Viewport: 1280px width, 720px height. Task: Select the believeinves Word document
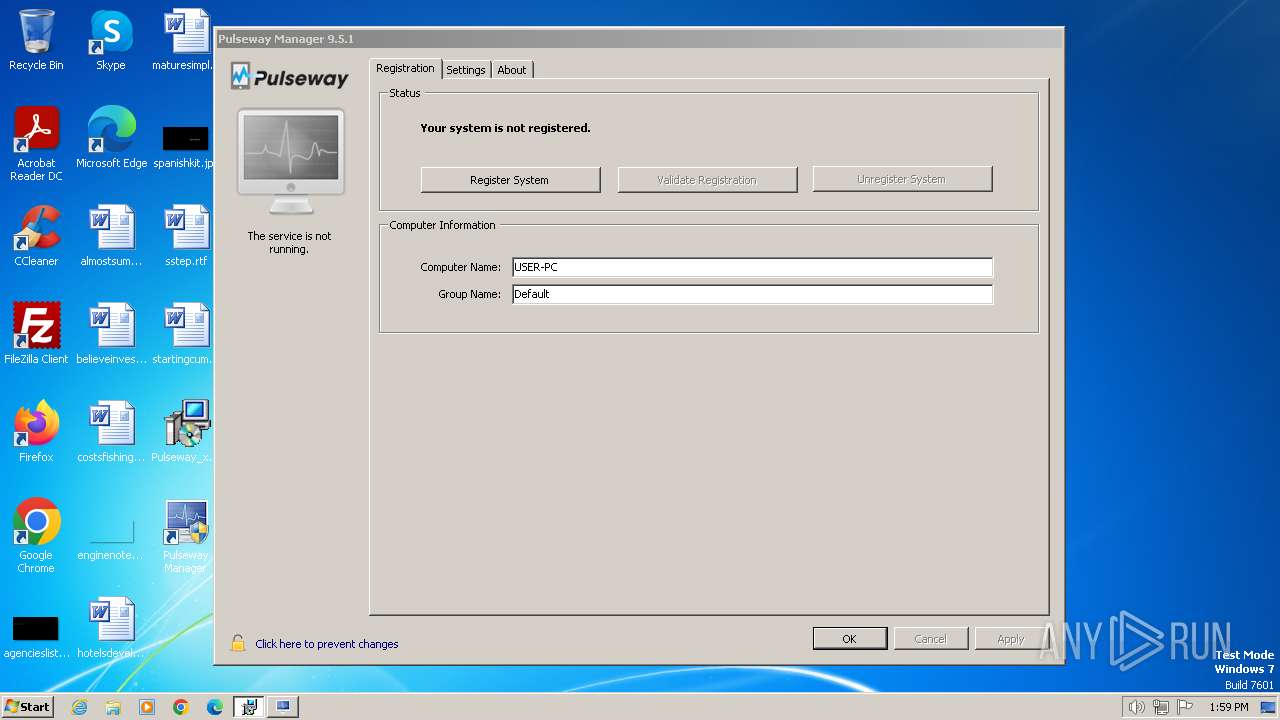click(112, 334)
